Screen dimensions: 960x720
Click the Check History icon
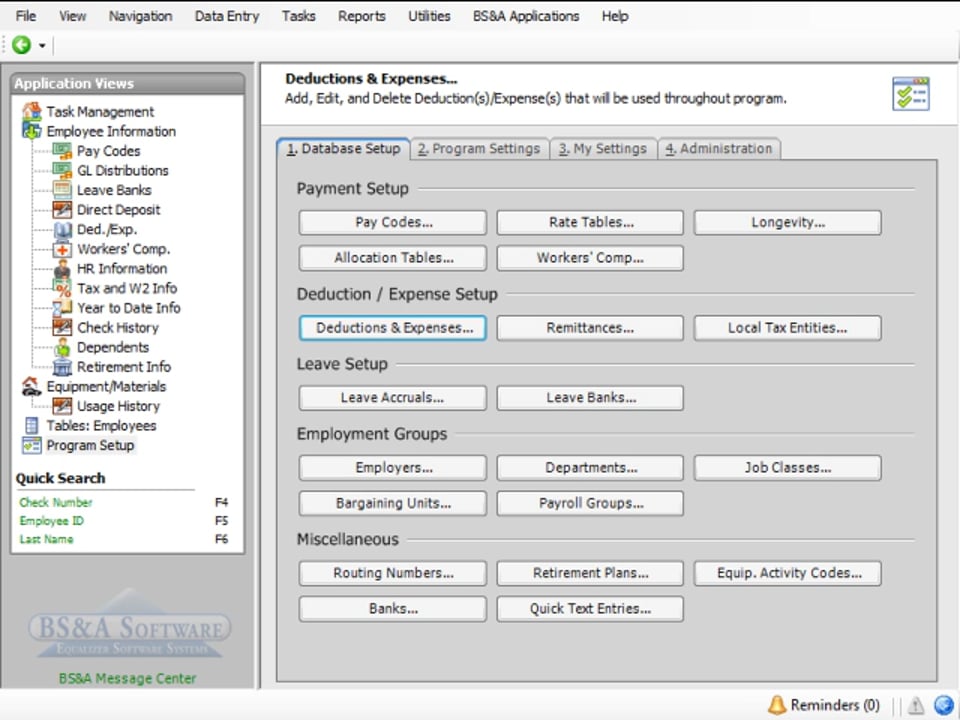(x=62, y=327)
